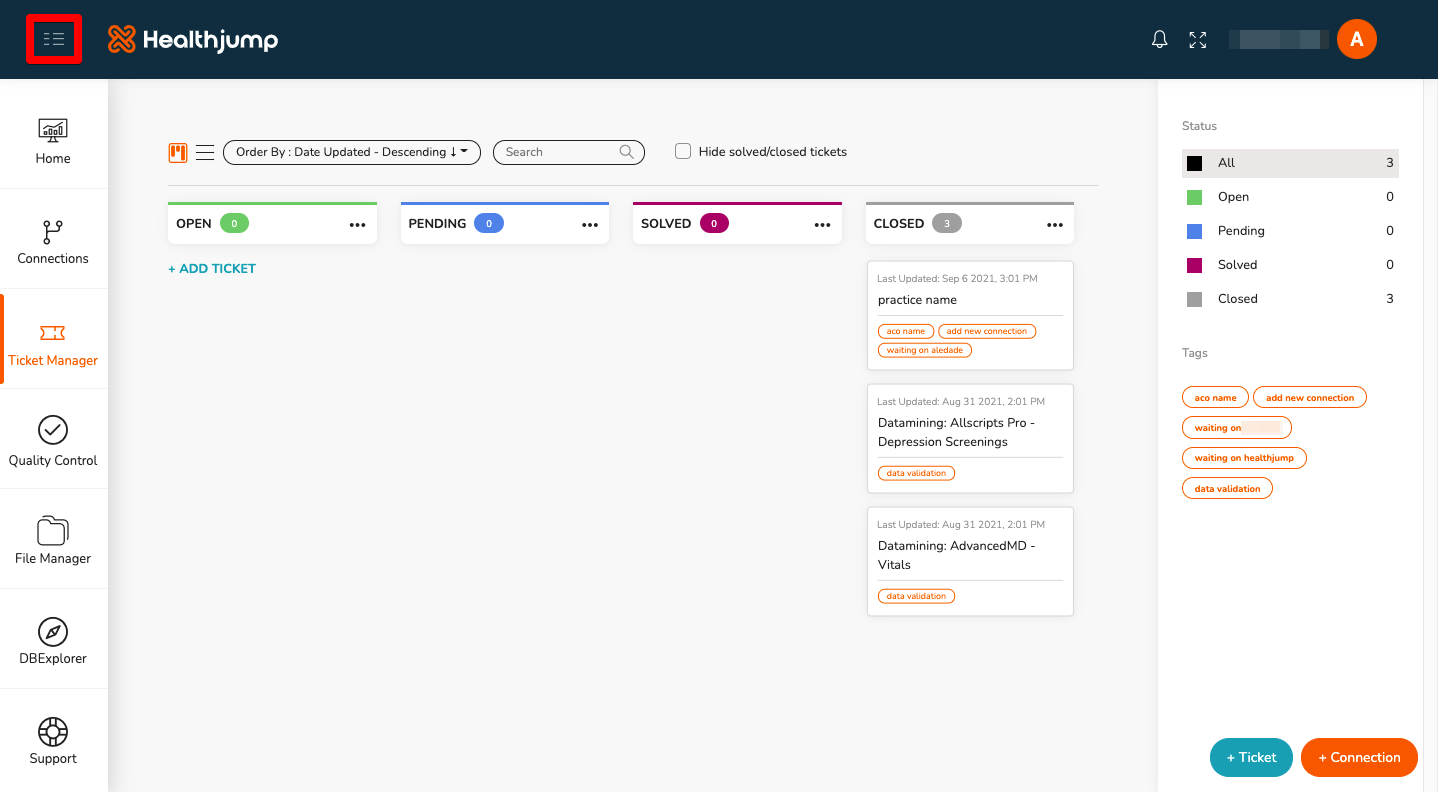Go to File Manager in sidebar
The image size is (1438, 792).
[x=53, y=539]
